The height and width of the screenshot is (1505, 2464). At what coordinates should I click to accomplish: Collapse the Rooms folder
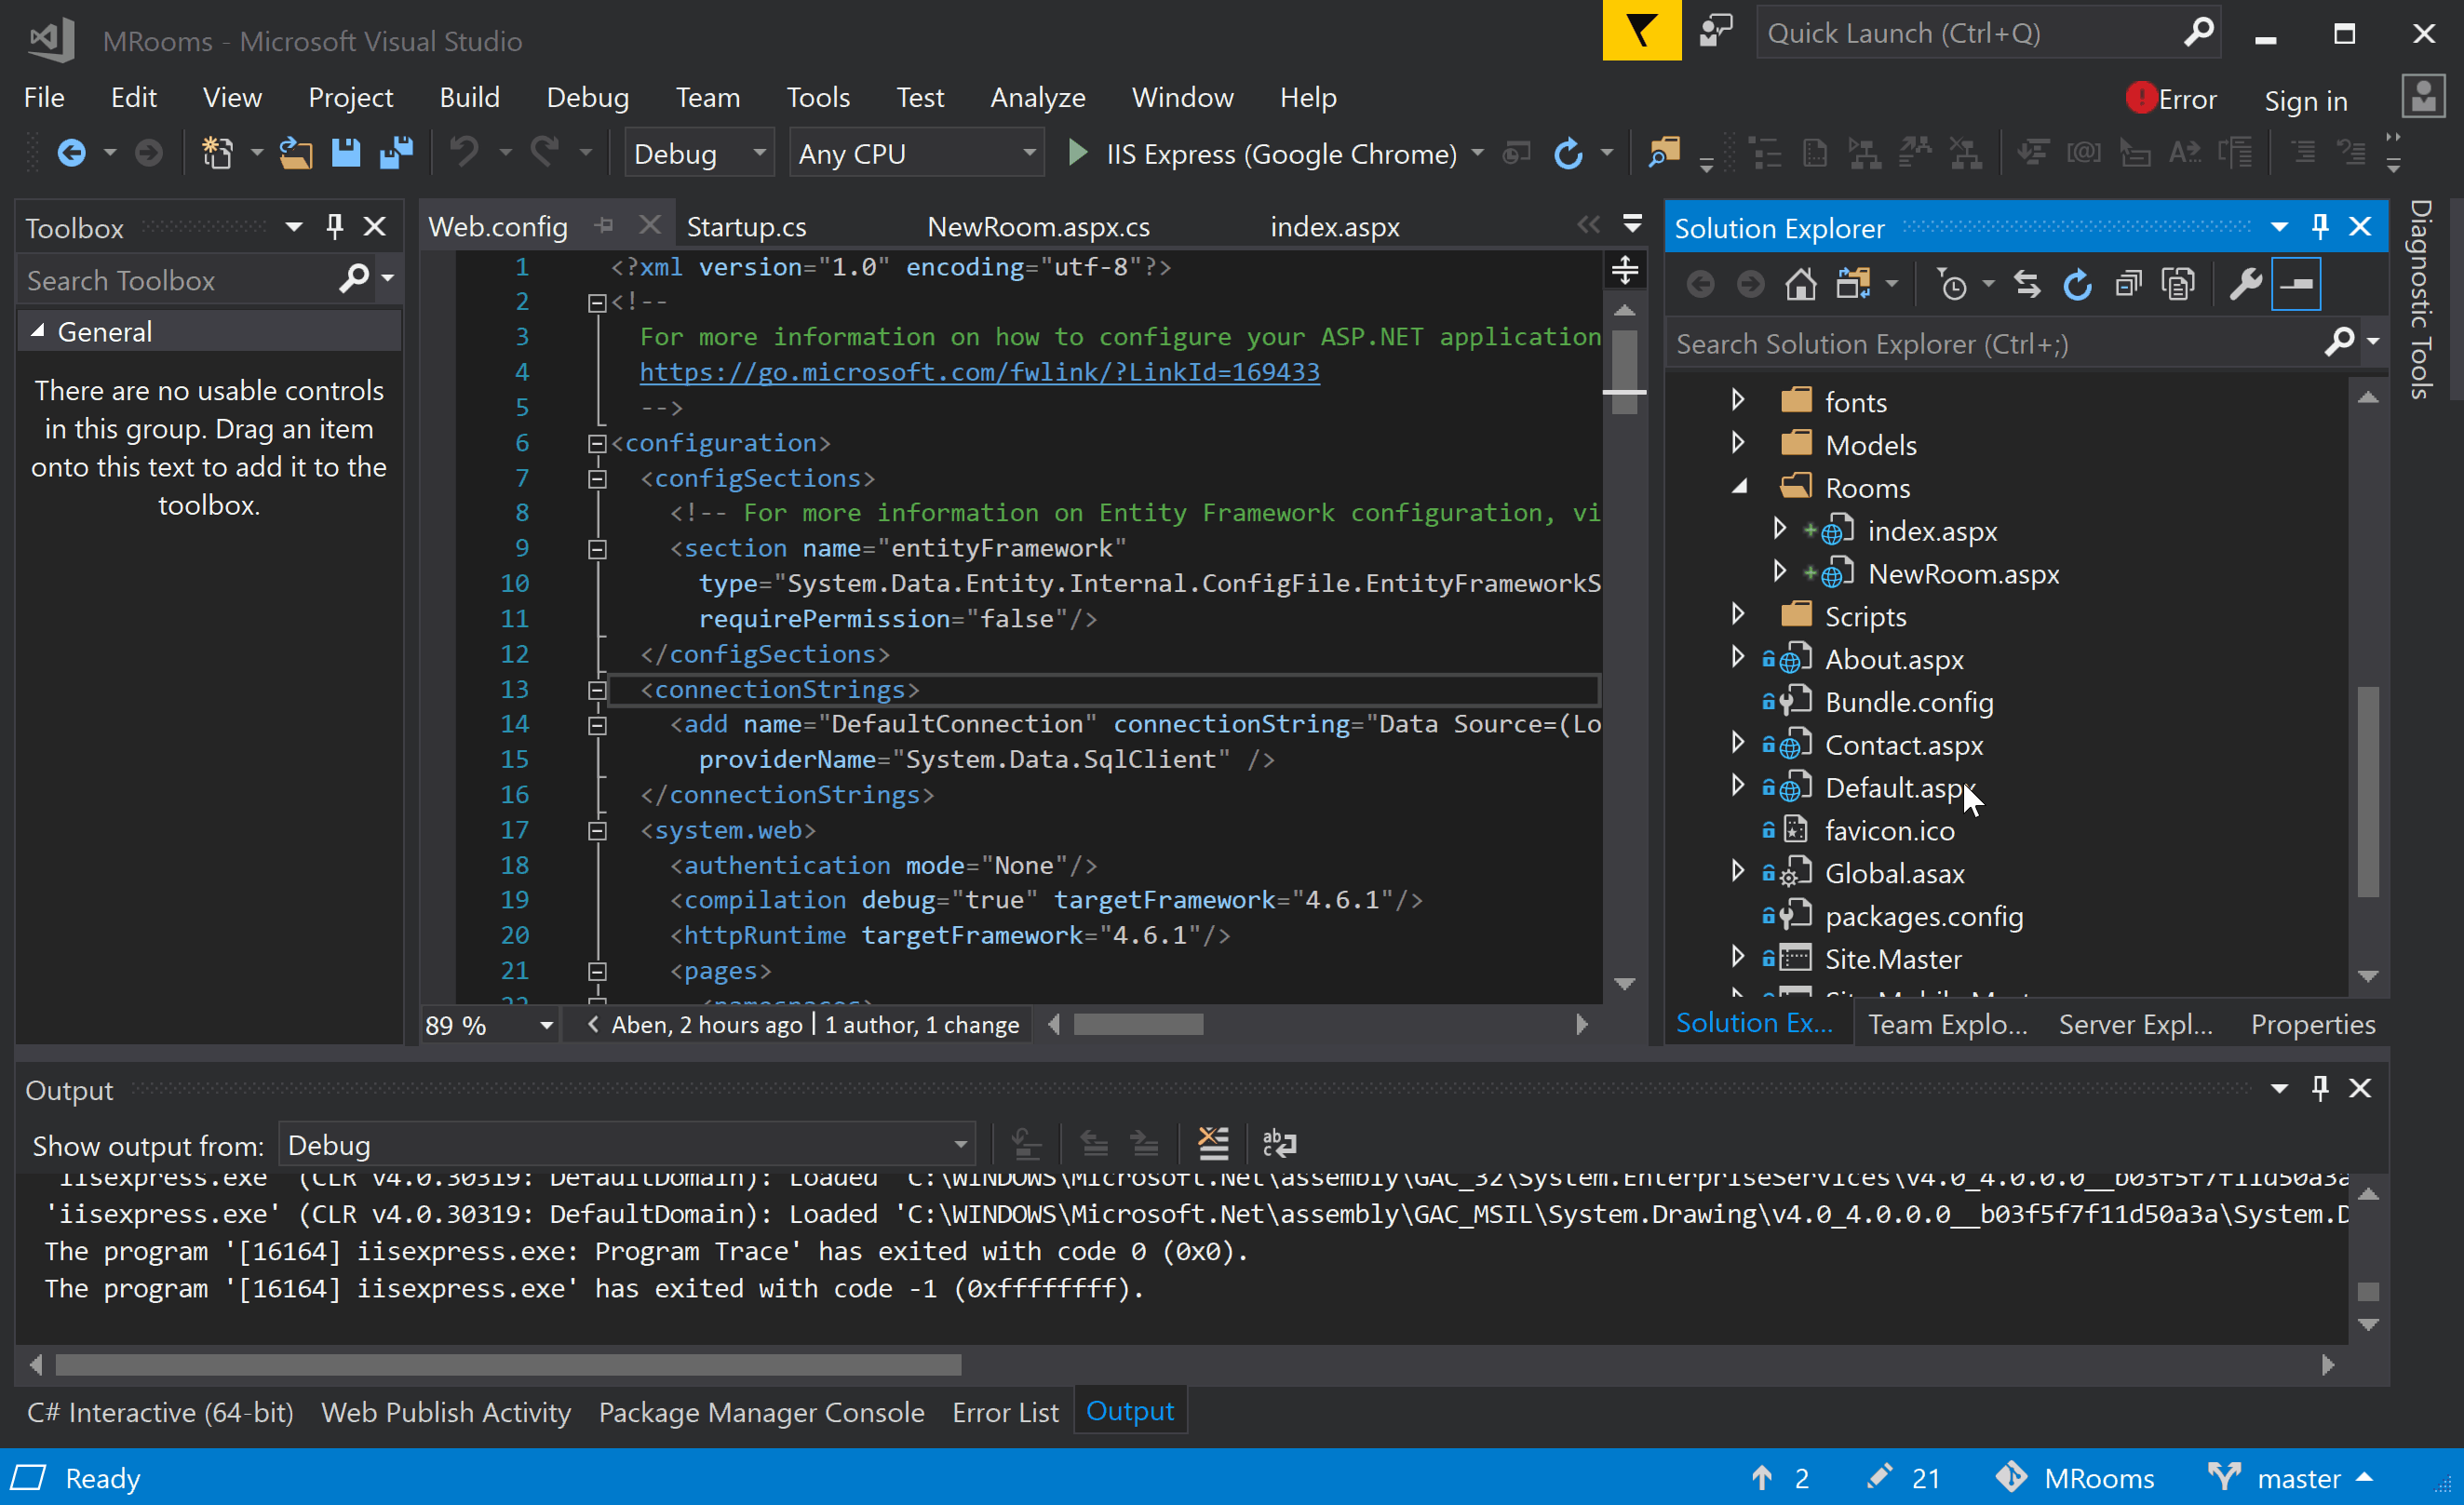[x=1740, y=486]
